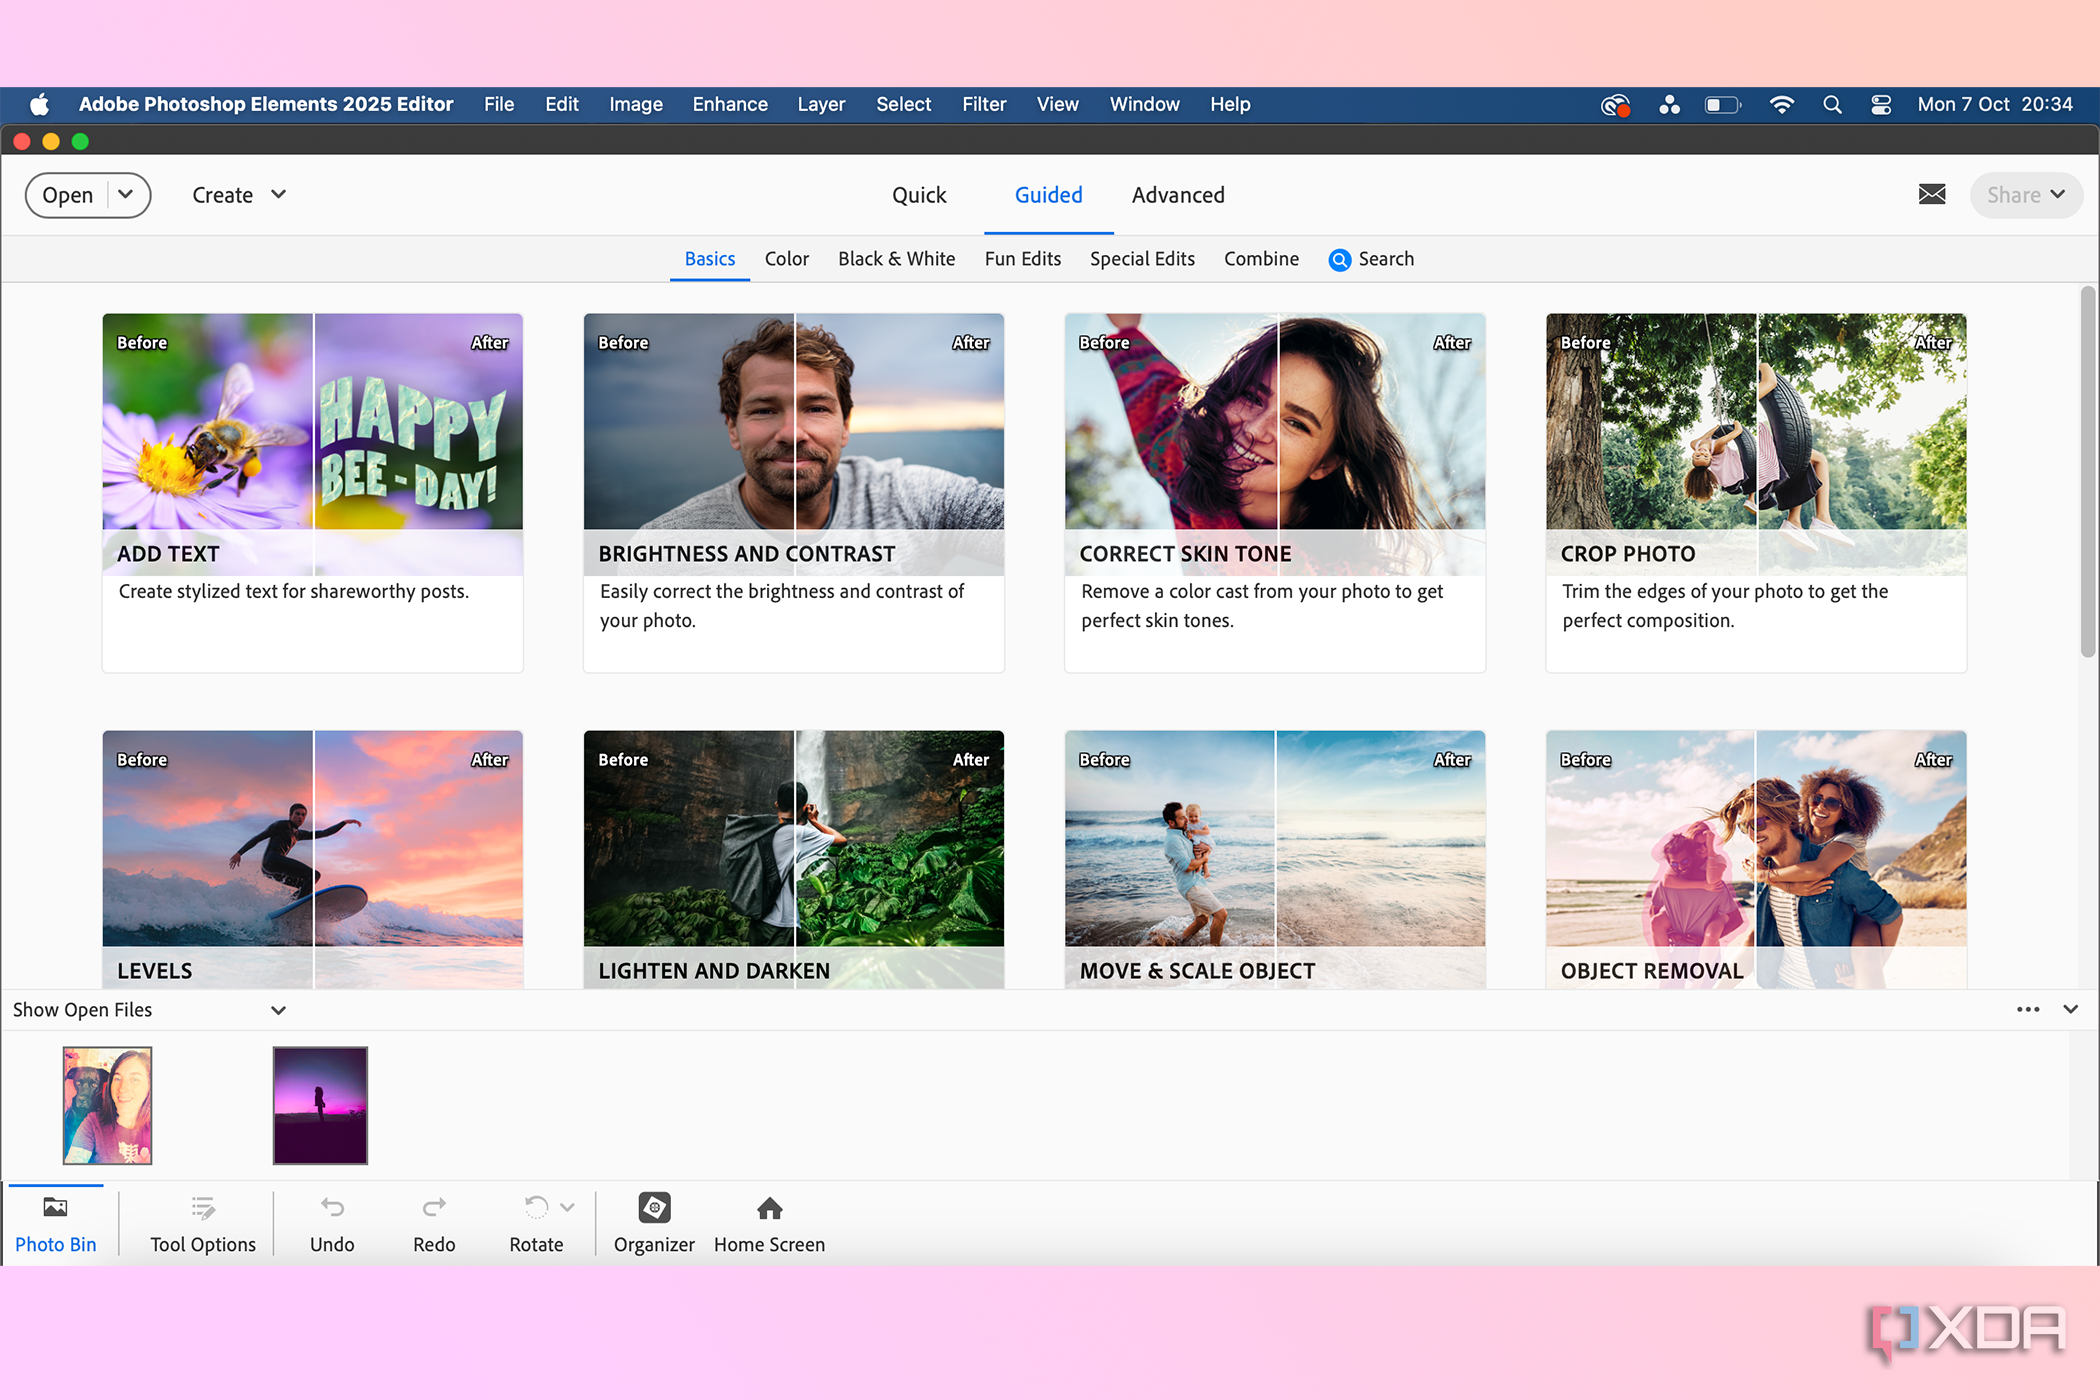This screenshot has height=1400, width=2100.
Task: Click the Open button
Action: [68, 195]
